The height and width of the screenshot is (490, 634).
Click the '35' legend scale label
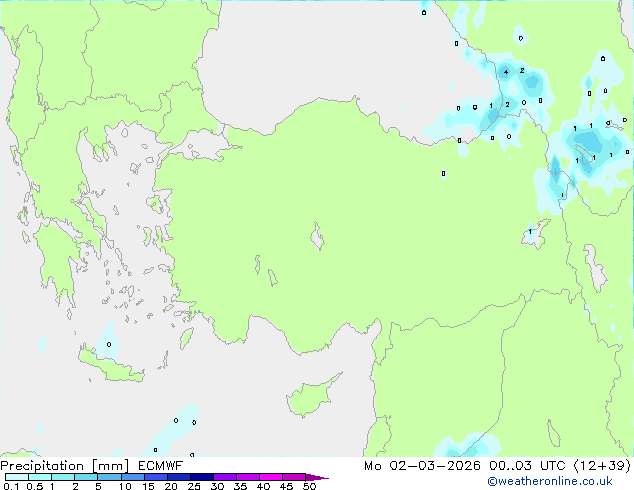[x=240, y=486]
